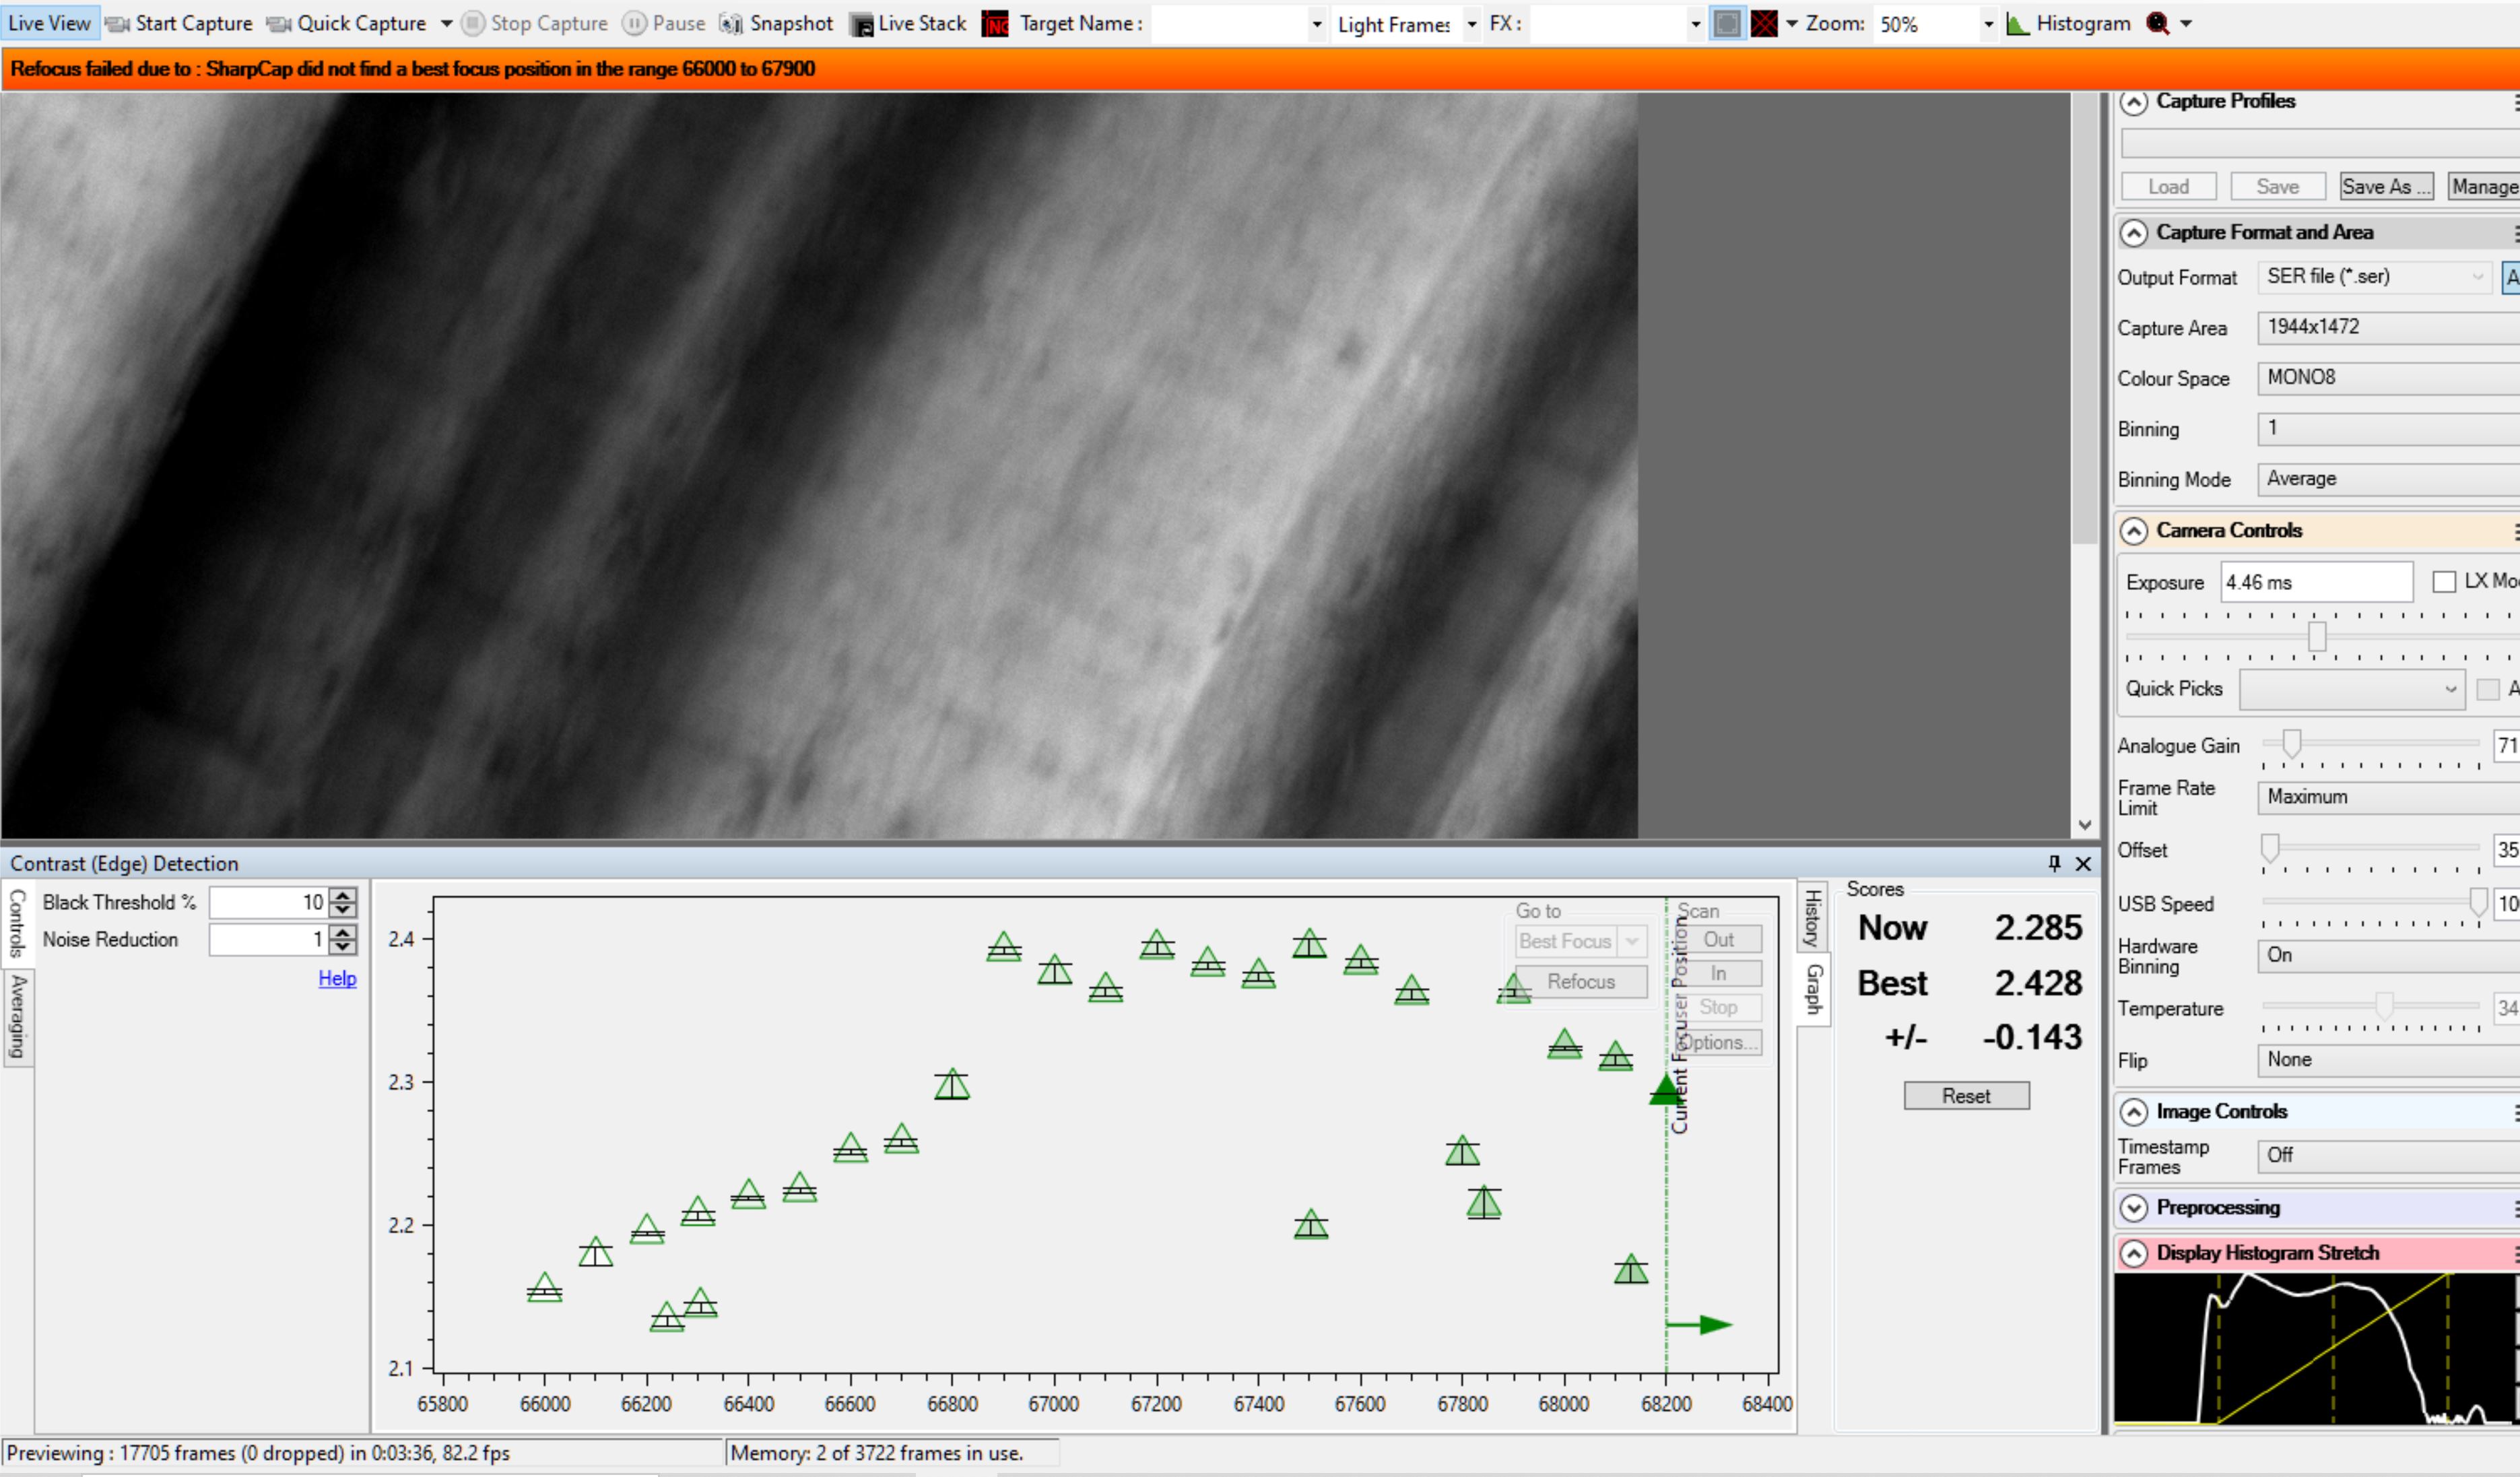
Task: Collapse the Image Controls section
Action: 2134,1112
